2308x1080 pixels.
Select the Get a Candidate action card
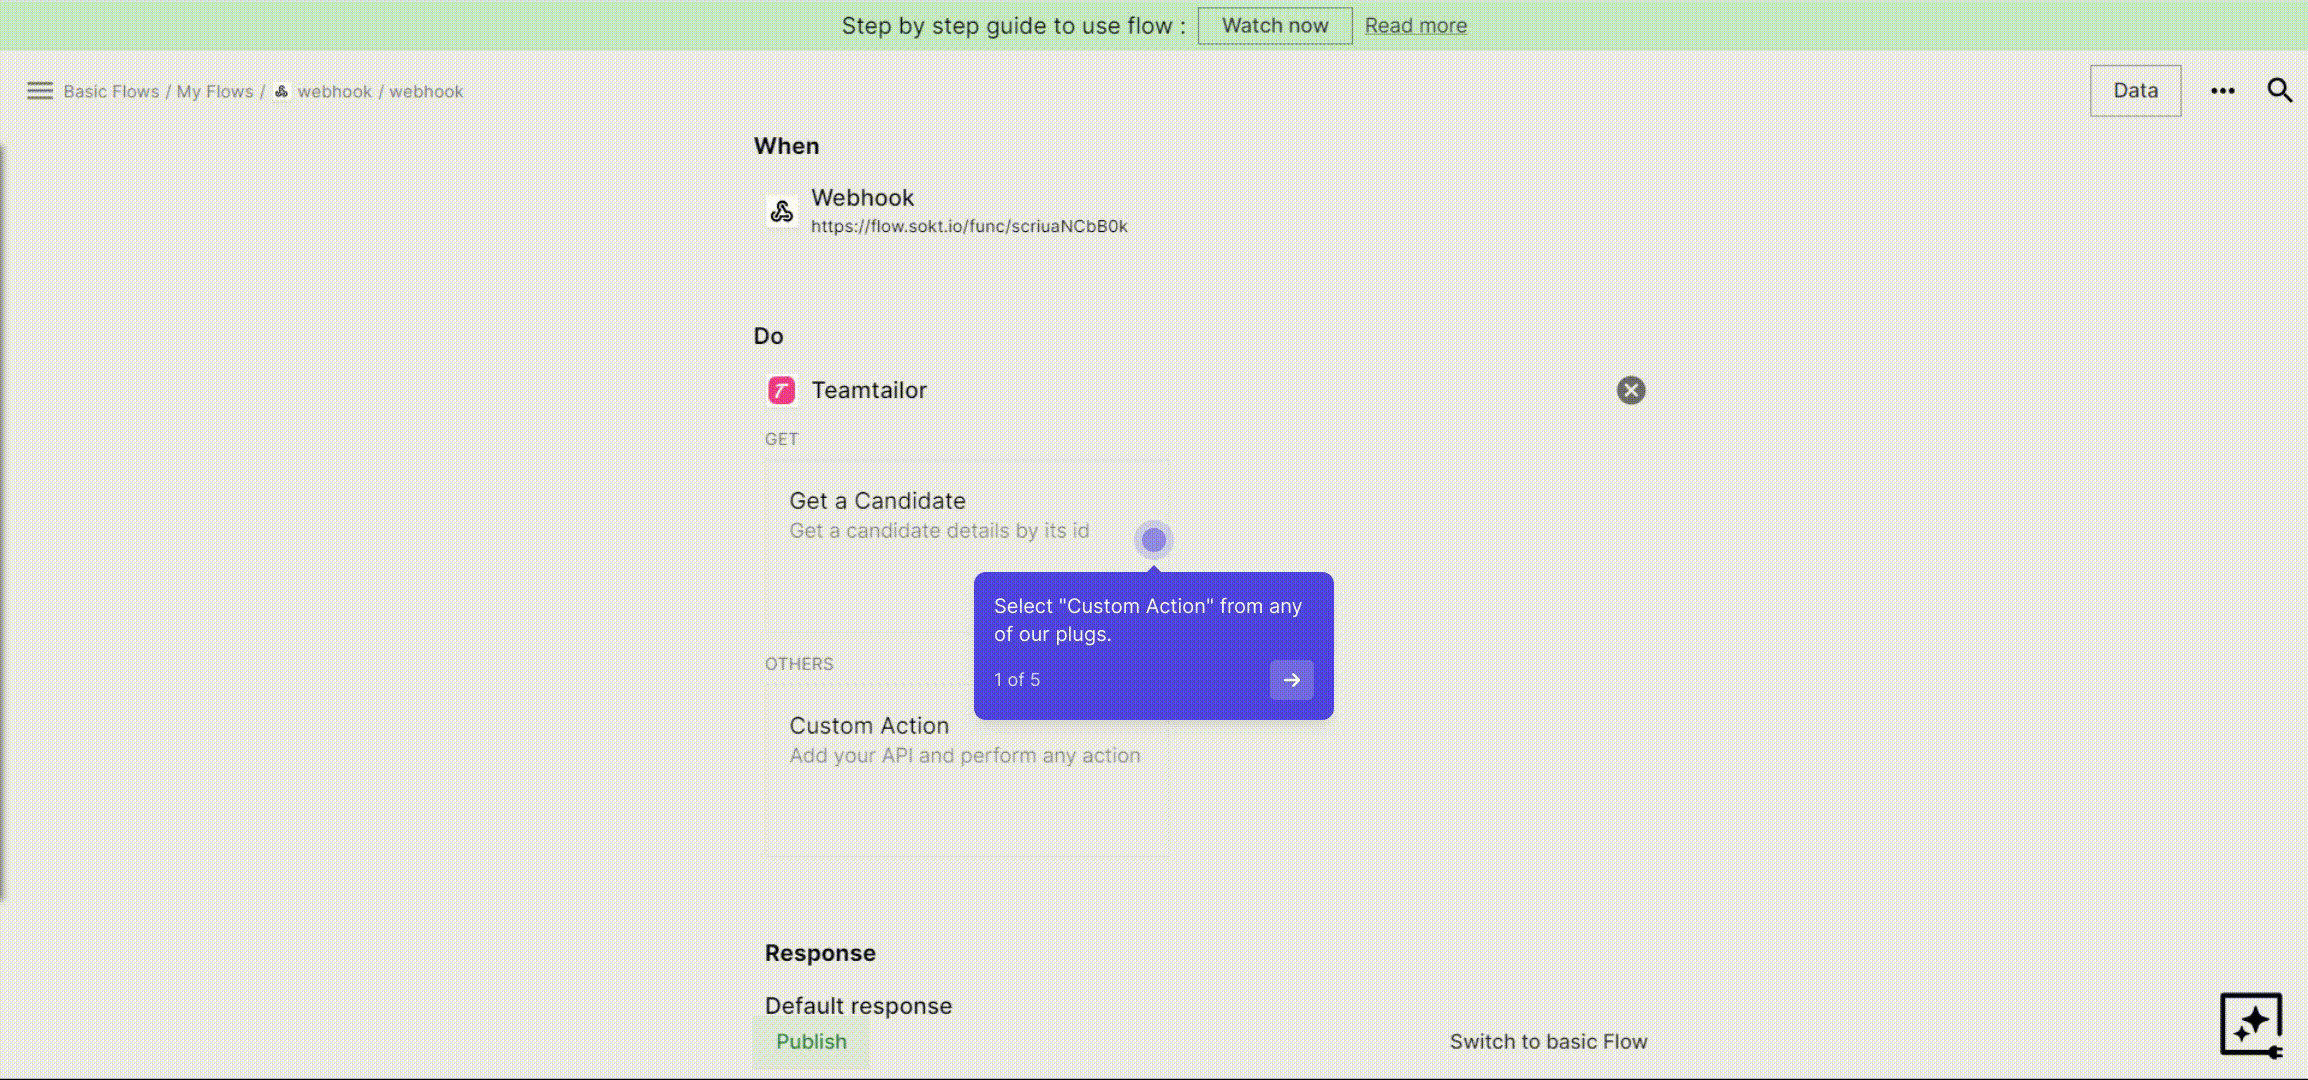click(967, 545)
